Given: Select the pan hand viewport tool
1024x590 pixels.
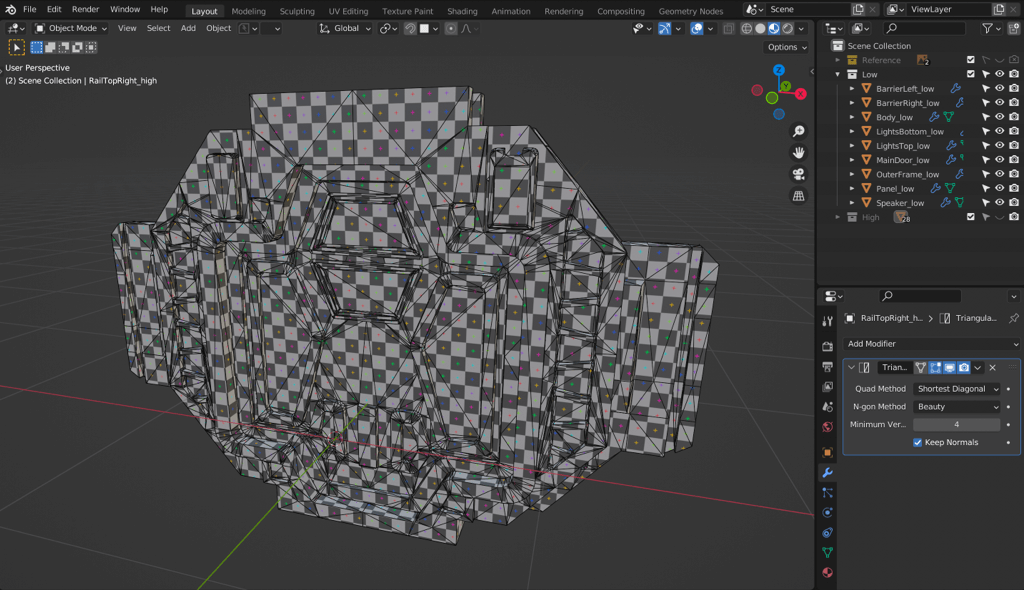Looking at the screenshot, I should click(799, 153).
